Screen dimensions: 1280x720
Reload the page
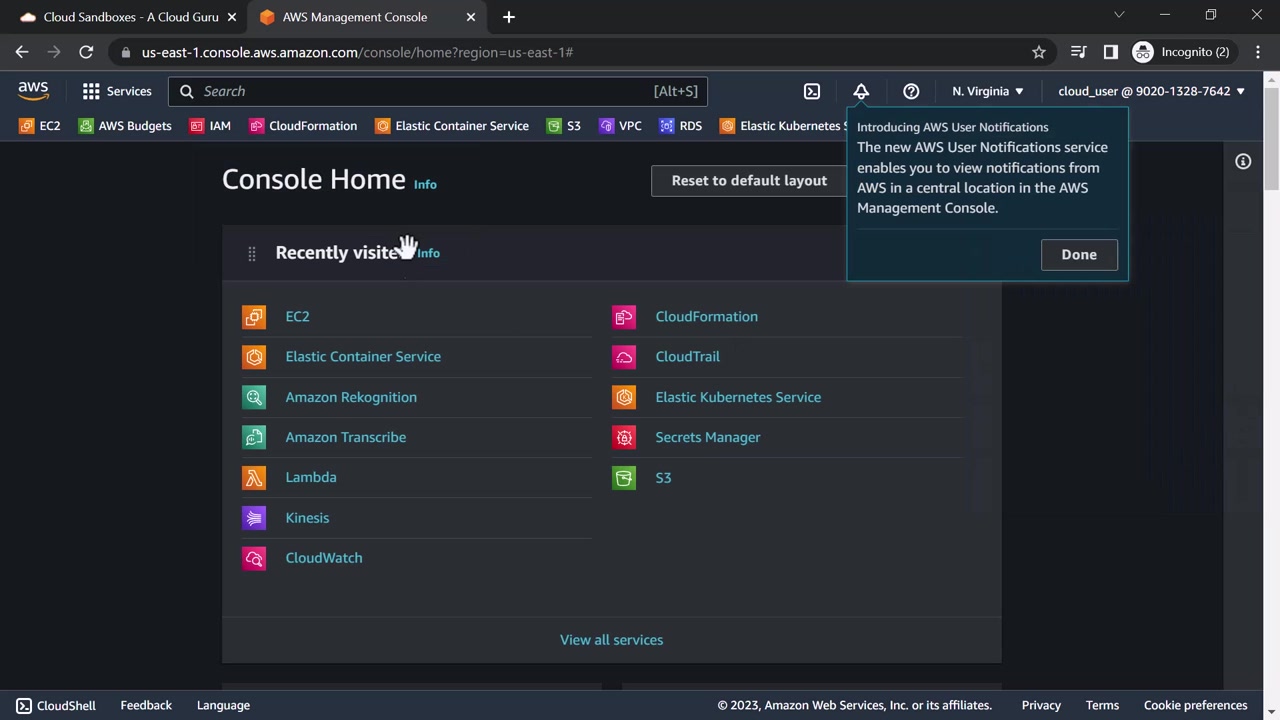click(86, 52)
